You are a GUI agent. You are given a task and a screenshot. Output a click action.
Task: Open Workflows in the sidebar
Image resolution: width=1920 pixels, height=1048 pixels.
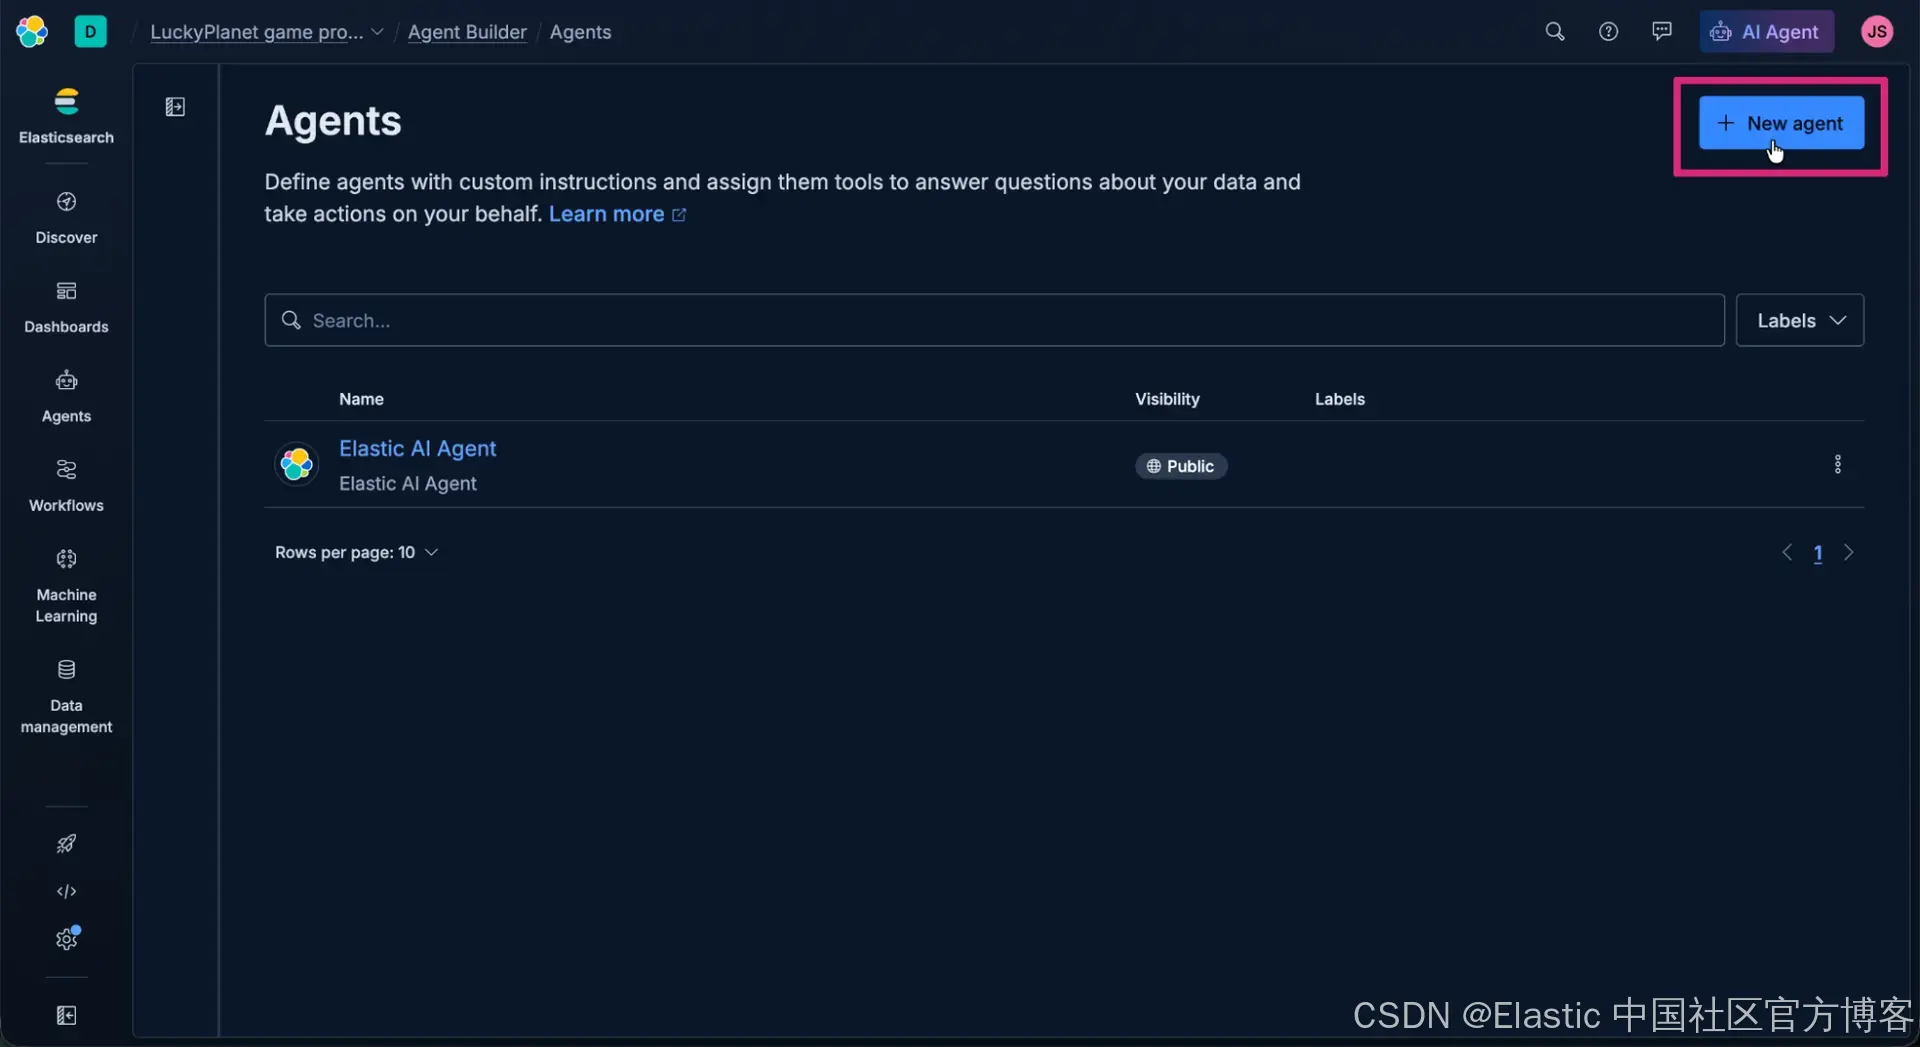pos(66,485)
